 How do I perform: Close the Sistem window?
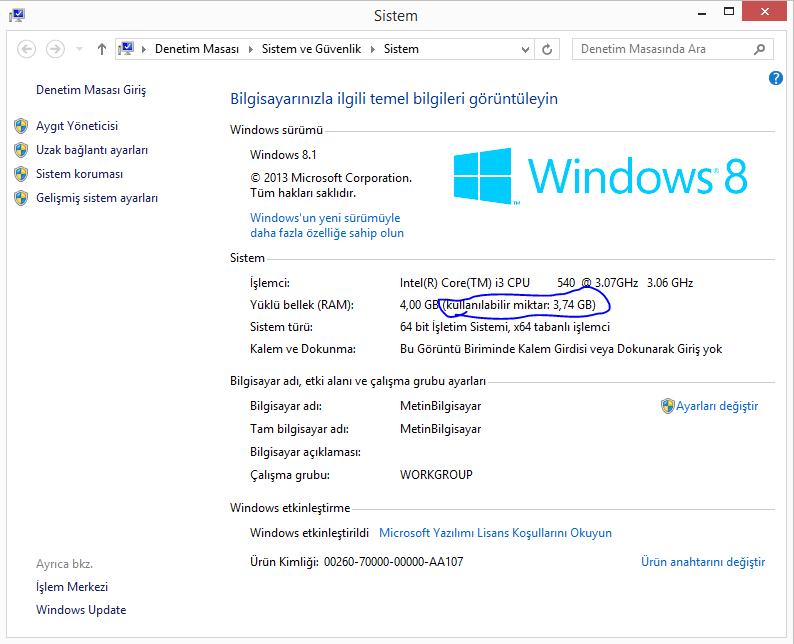click(x=764, y=11)
